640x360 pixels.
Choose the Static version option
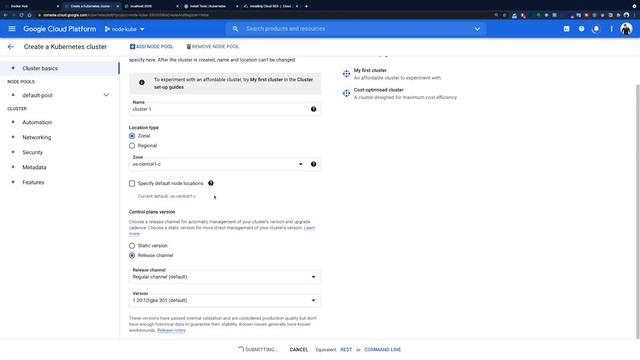(x=132, y=246)
